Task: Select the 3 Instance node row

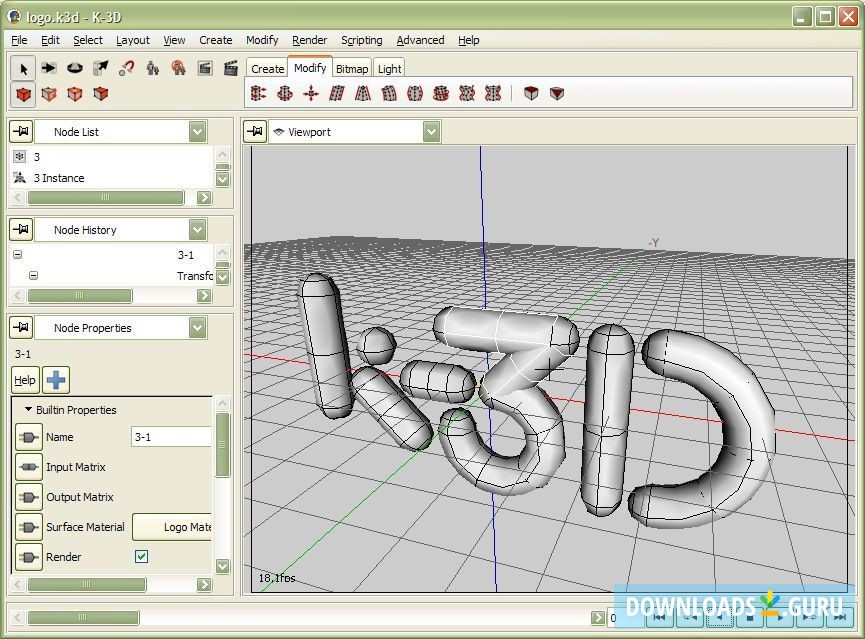Action: tap(112, 178)
